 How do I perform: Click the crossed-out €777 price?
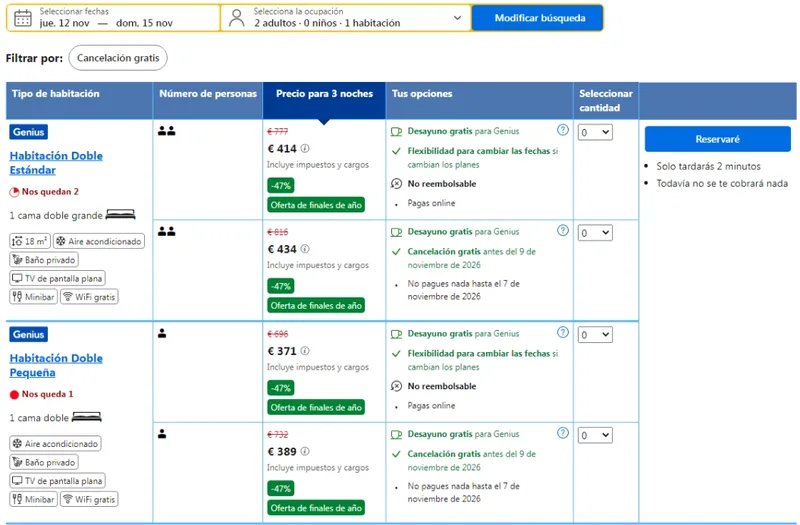tap(278, 132)
